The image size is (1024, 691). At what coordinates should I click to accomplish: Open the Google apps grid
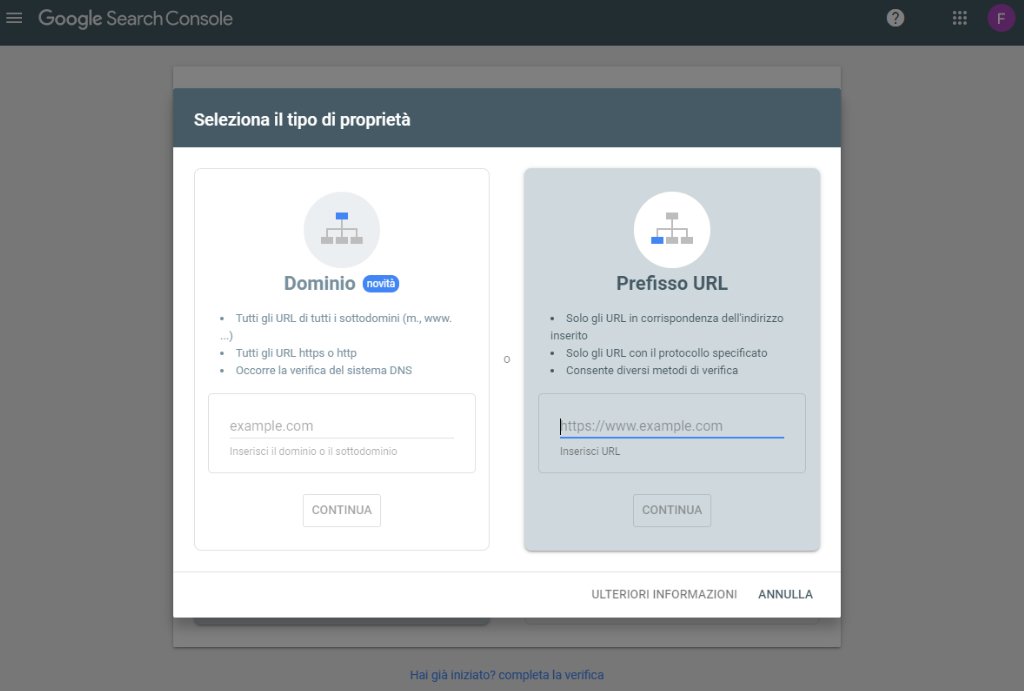point(959,18)
